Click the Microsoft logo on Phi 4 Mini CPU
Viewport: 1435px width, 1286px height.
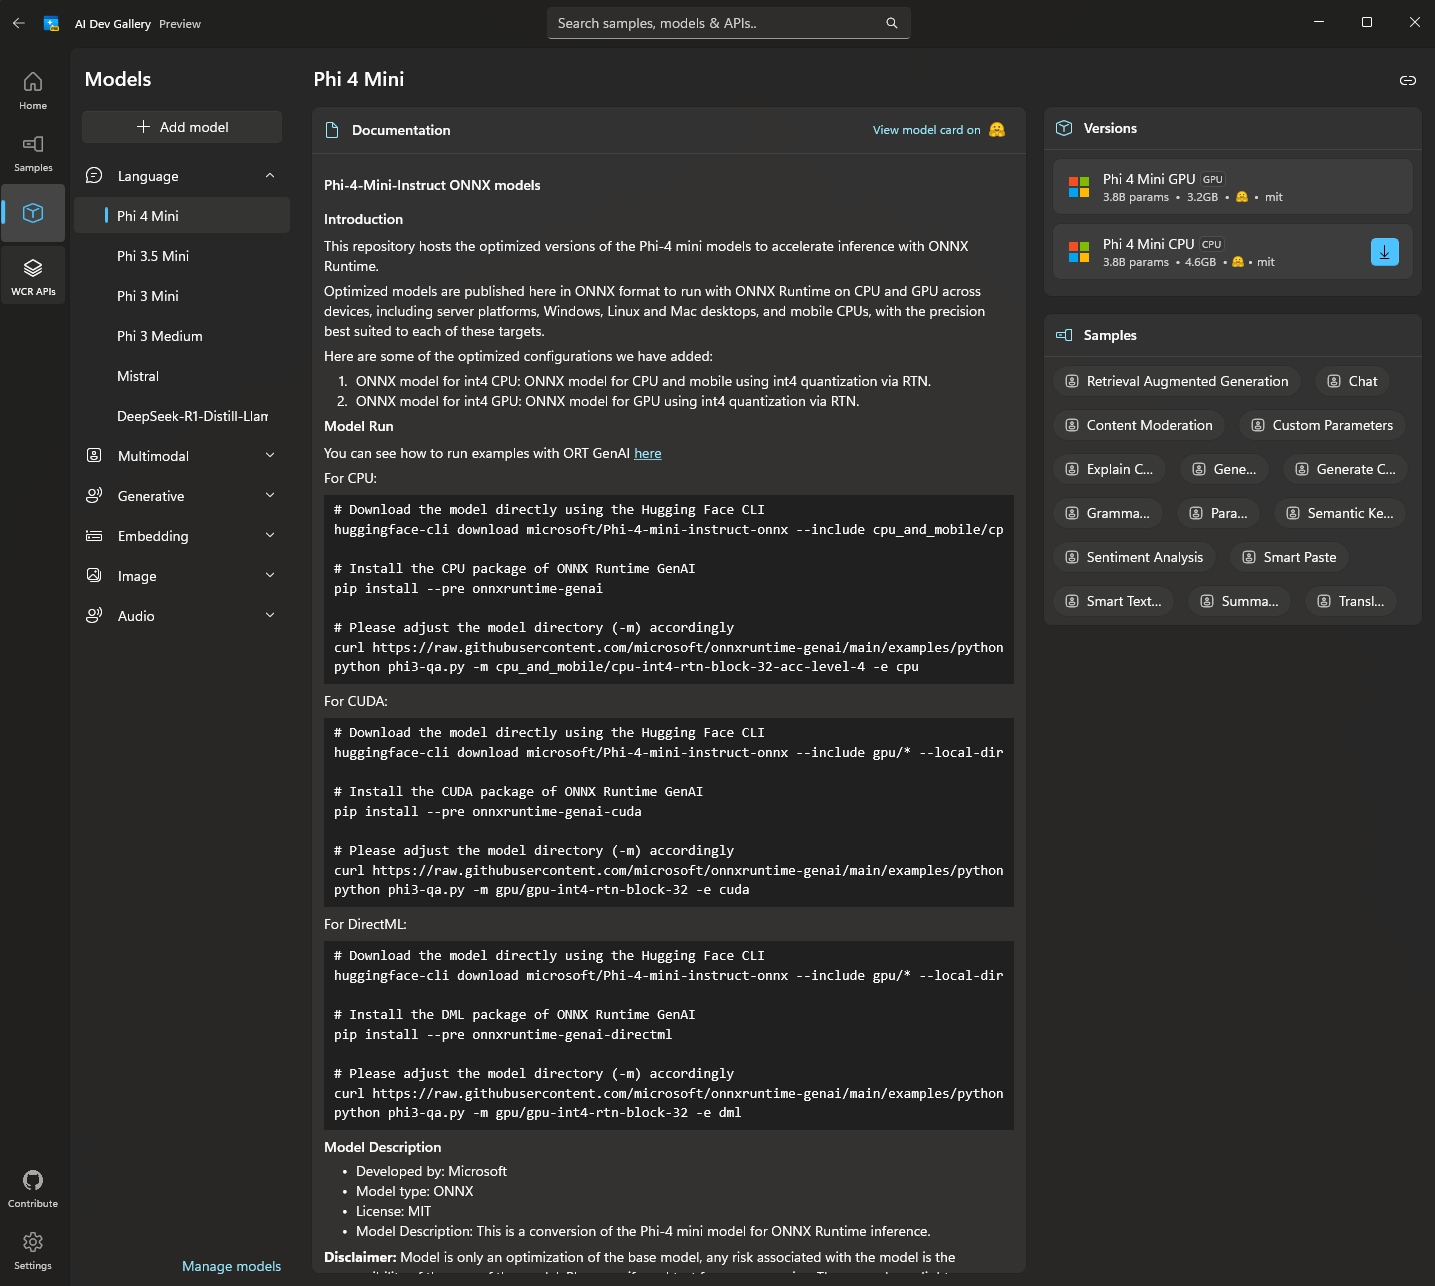tap(1079, 252)
